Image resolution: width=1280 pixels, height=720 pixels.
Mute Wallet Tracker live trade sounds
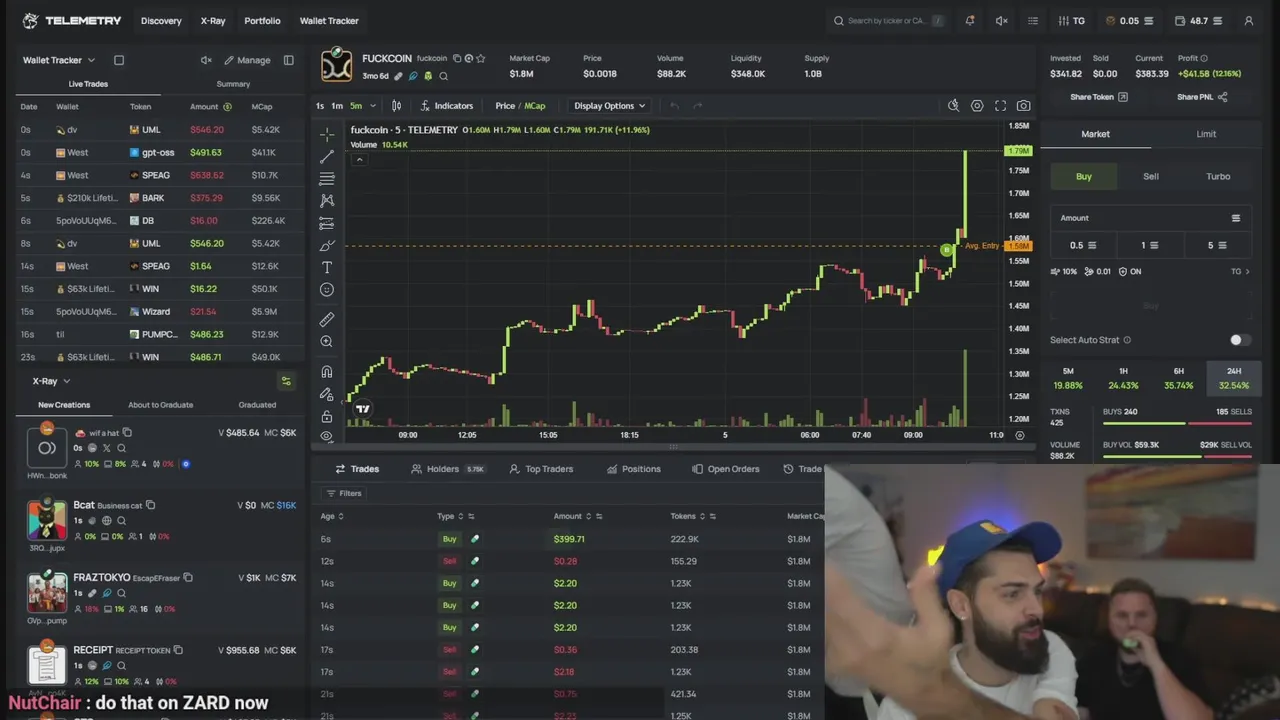point(206,60)
